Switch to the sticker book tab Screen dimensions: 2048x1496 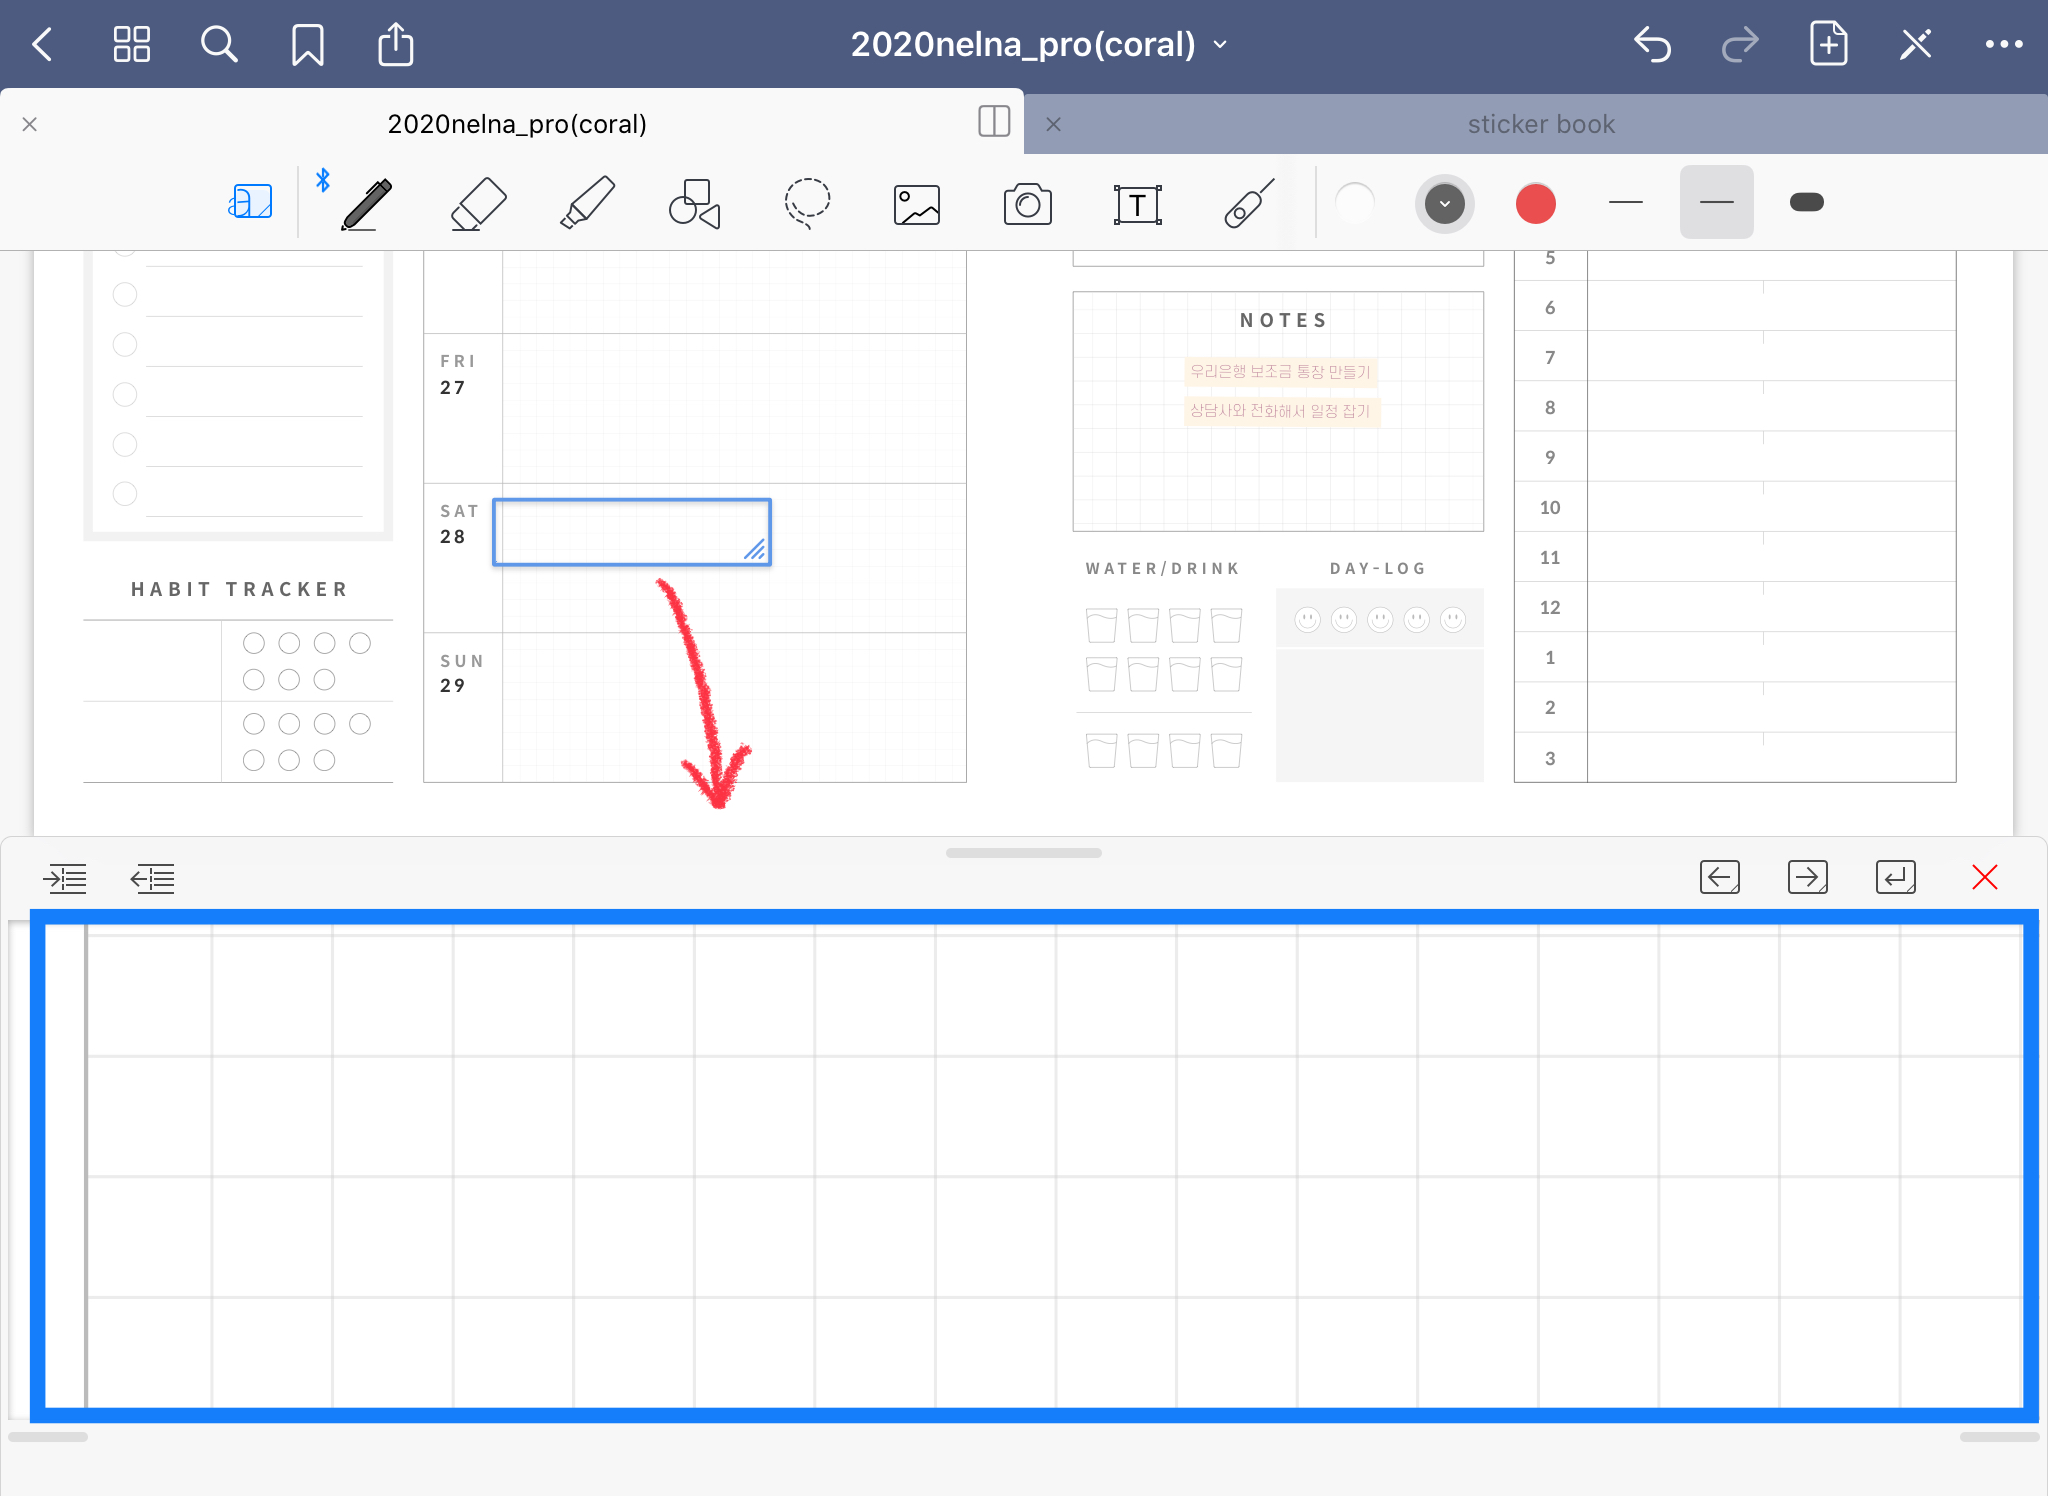coord(1540,124)
